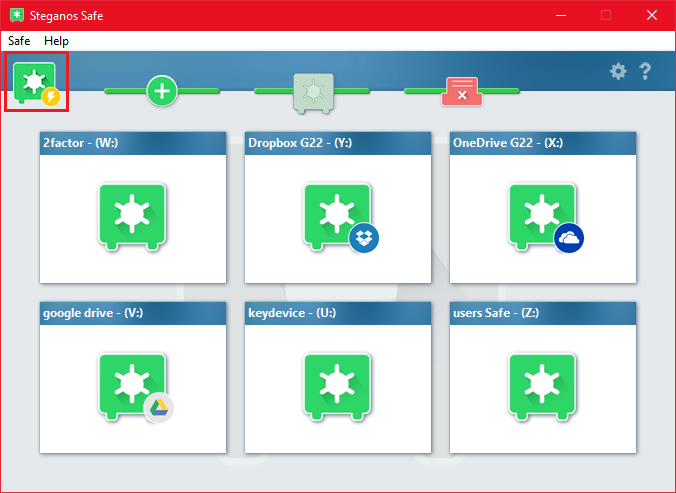Viewport: 676px width, 493px height.
Task: Click the Dropbox badge on the safe
Action: click(364, 238)
